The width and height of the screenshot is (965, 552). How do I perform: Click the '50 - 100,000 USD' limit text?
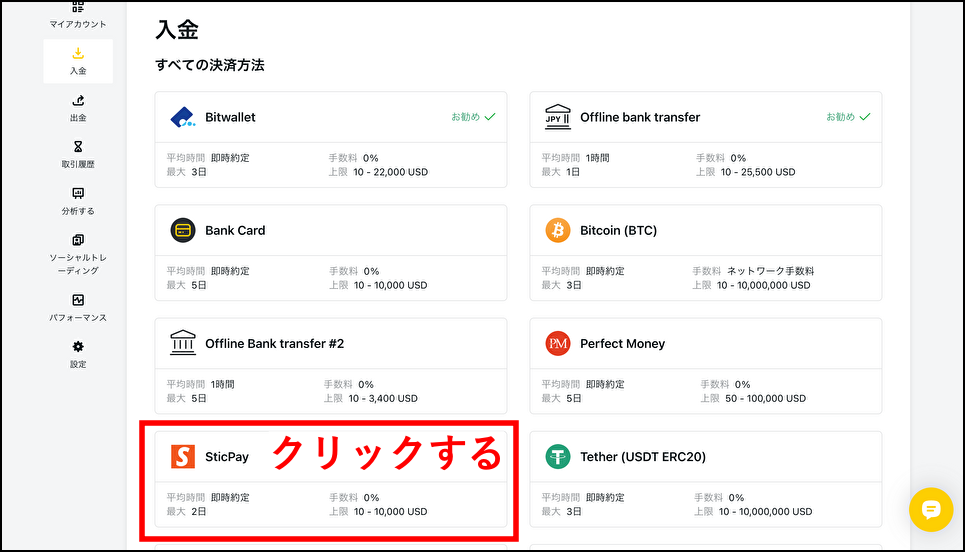(x=765, y=399)
